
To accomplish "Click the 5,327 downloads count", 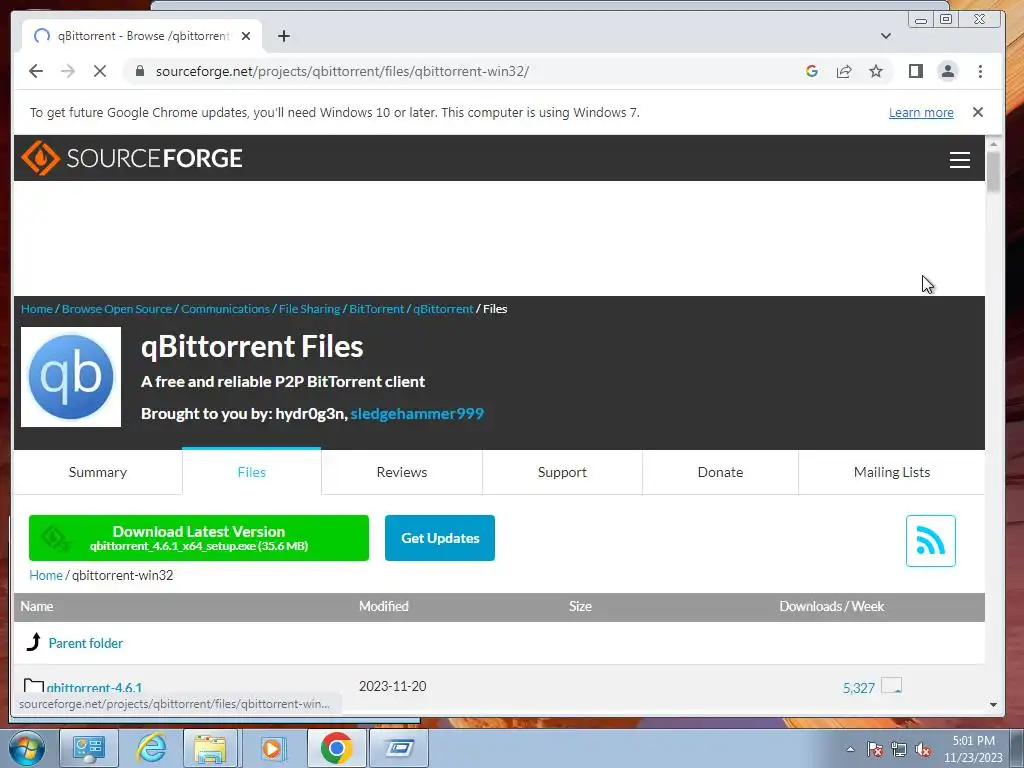I will [x=858, y=688].
